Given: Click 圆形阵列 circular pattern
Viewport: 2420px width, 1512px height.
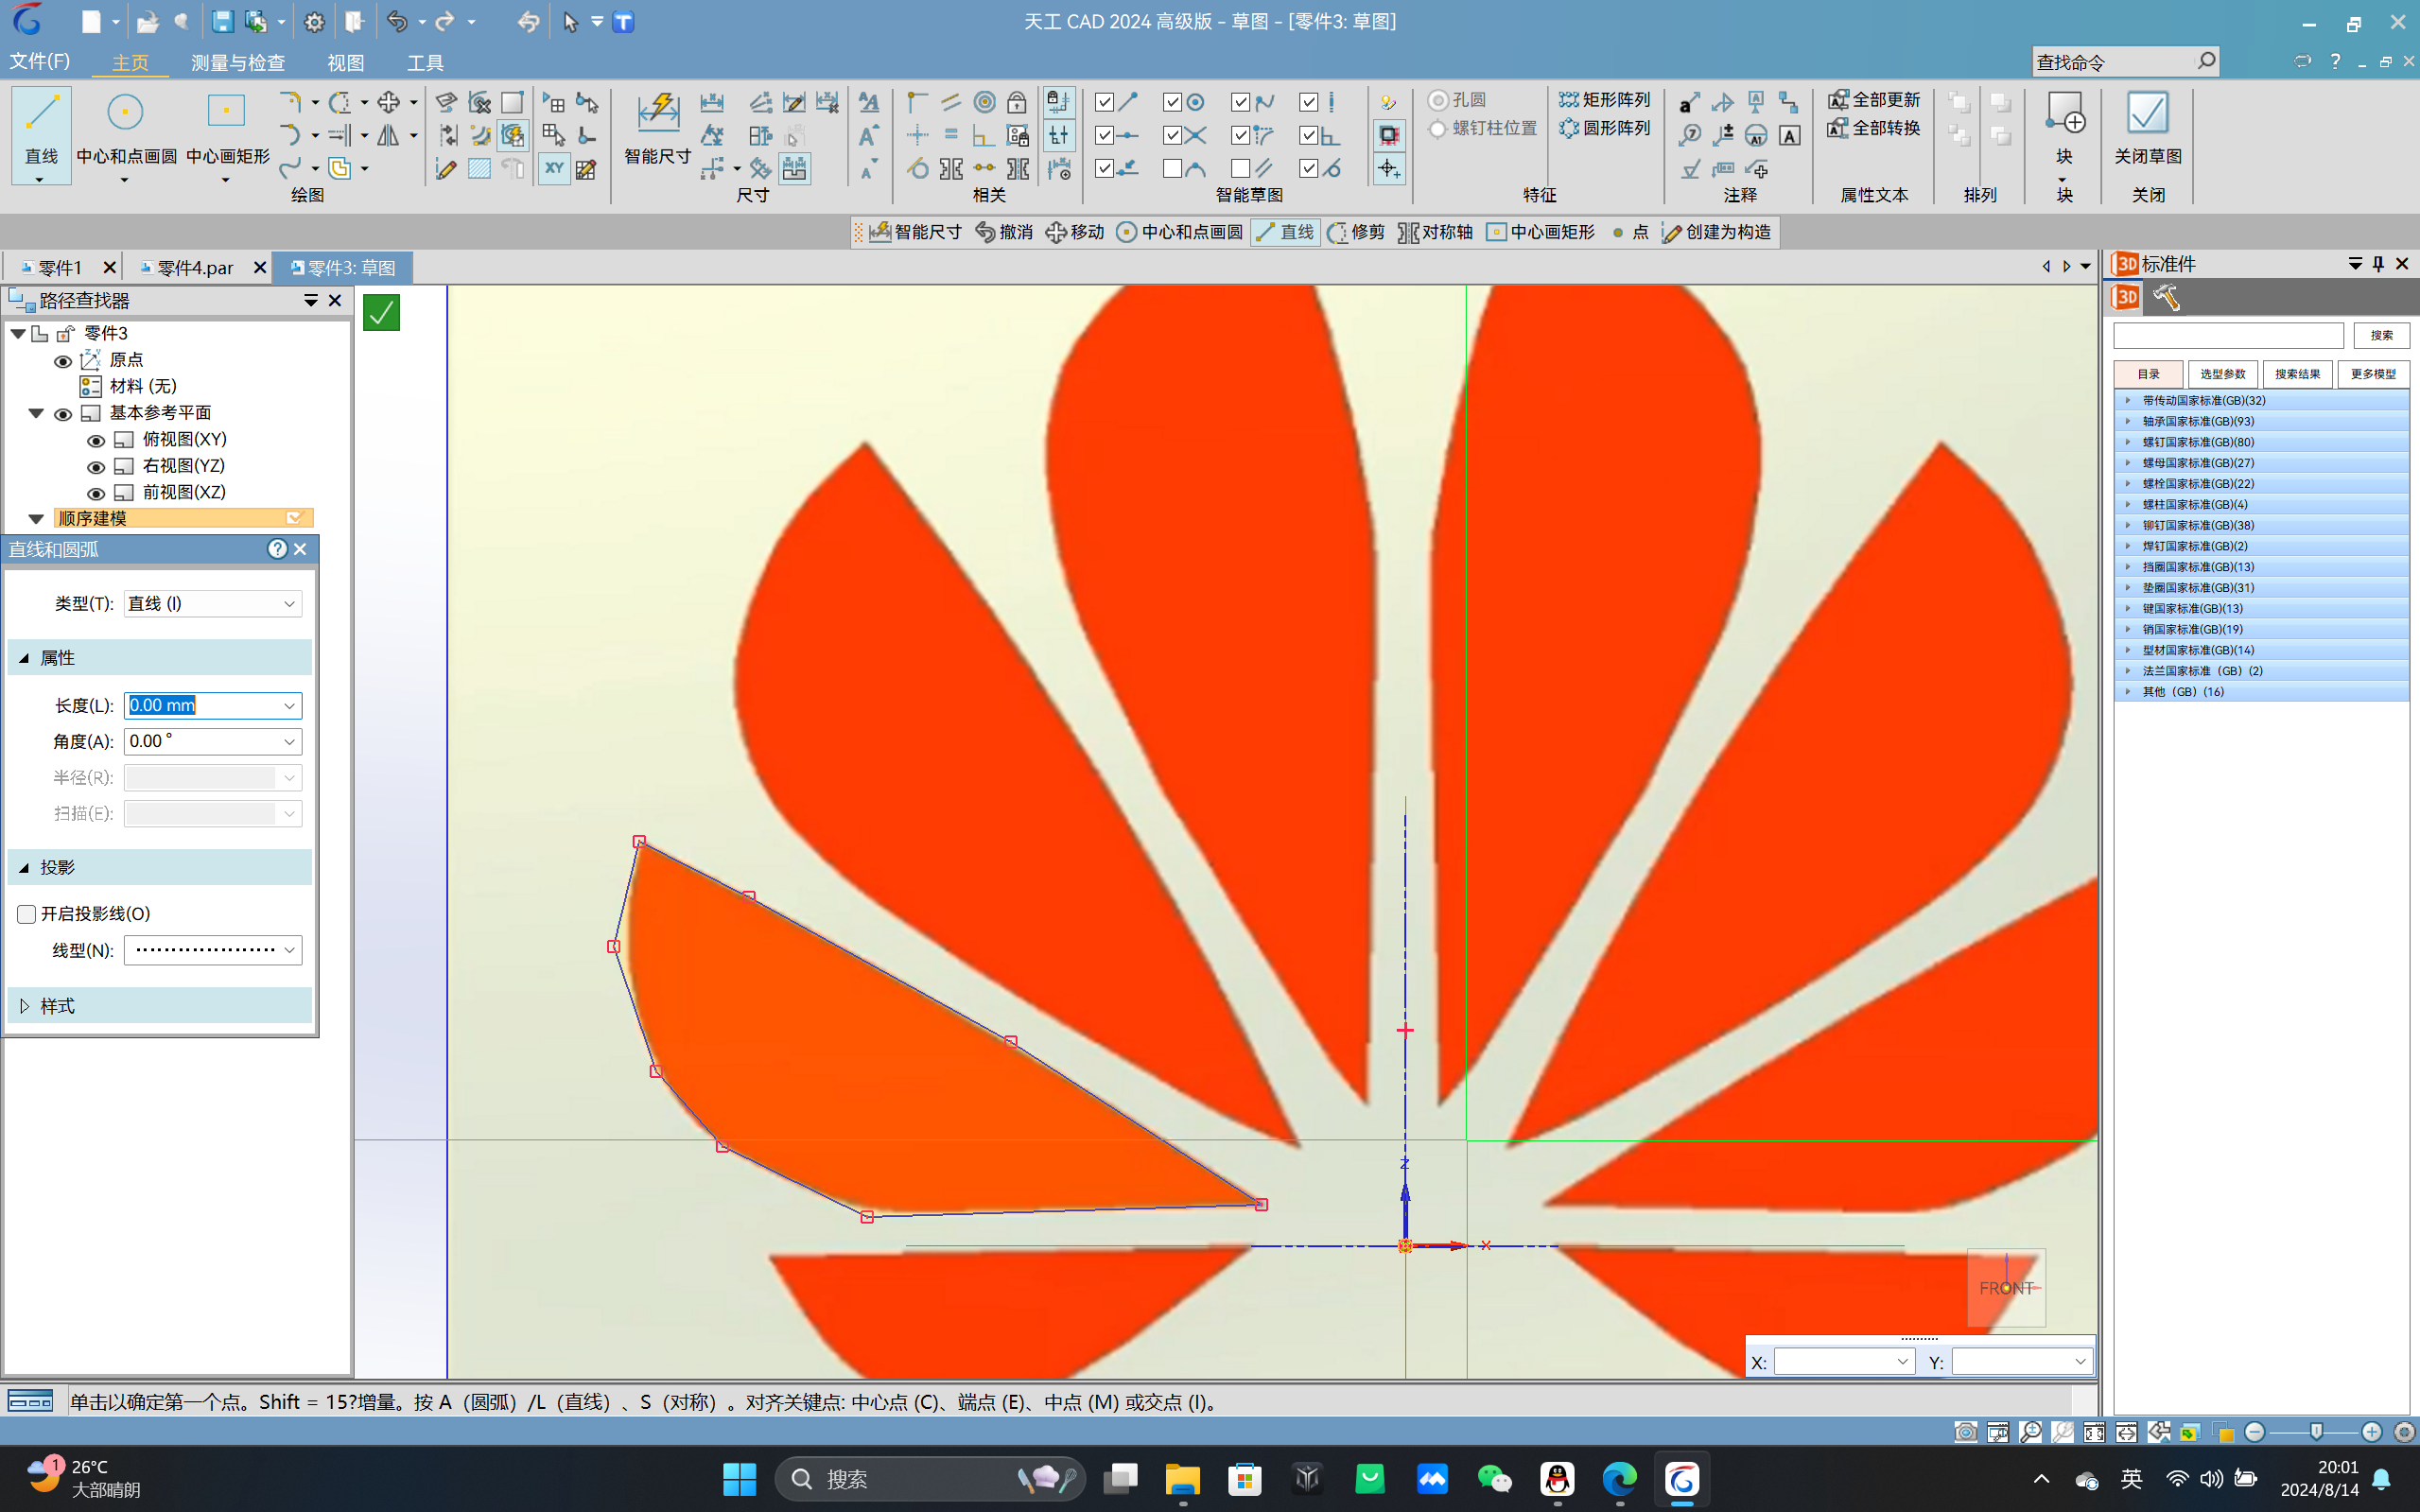Looking at the screenshot, I should (x=1604, y=128).
